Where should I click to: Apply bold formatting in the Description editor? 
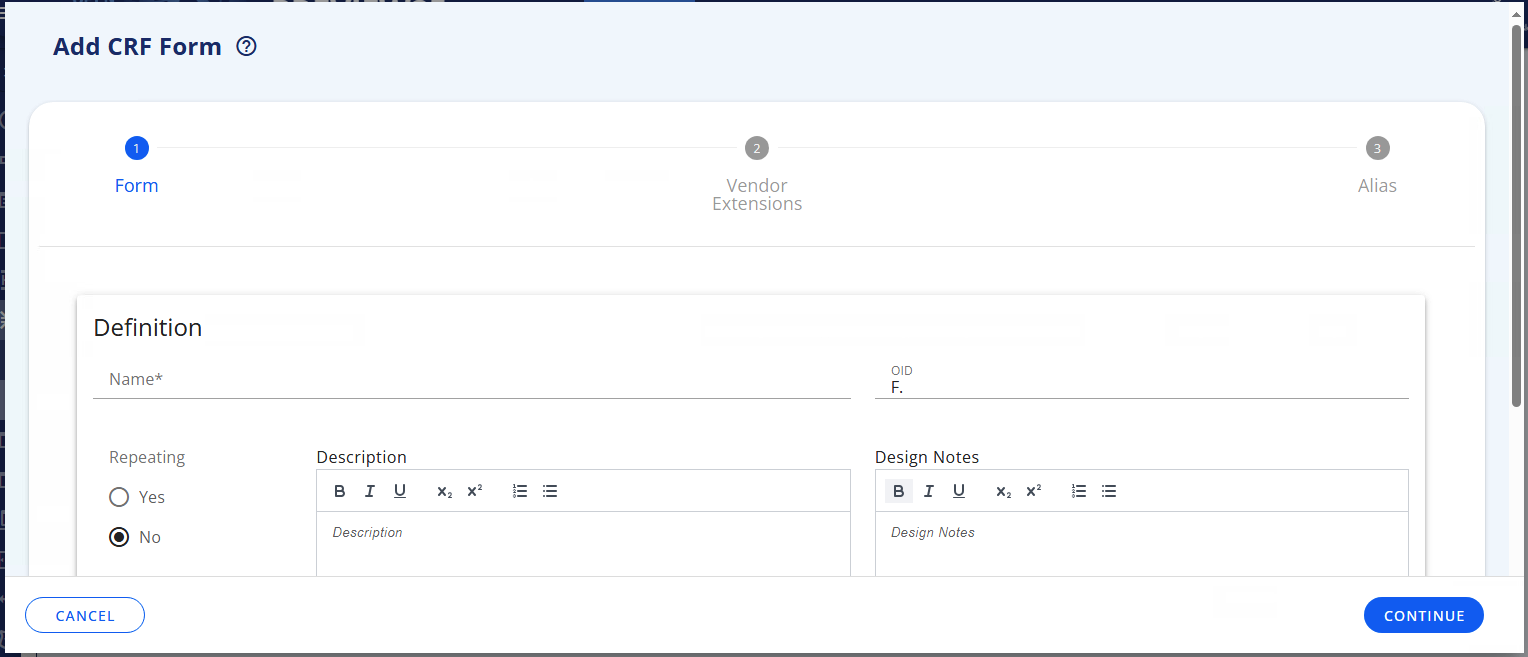click(339, 490)
